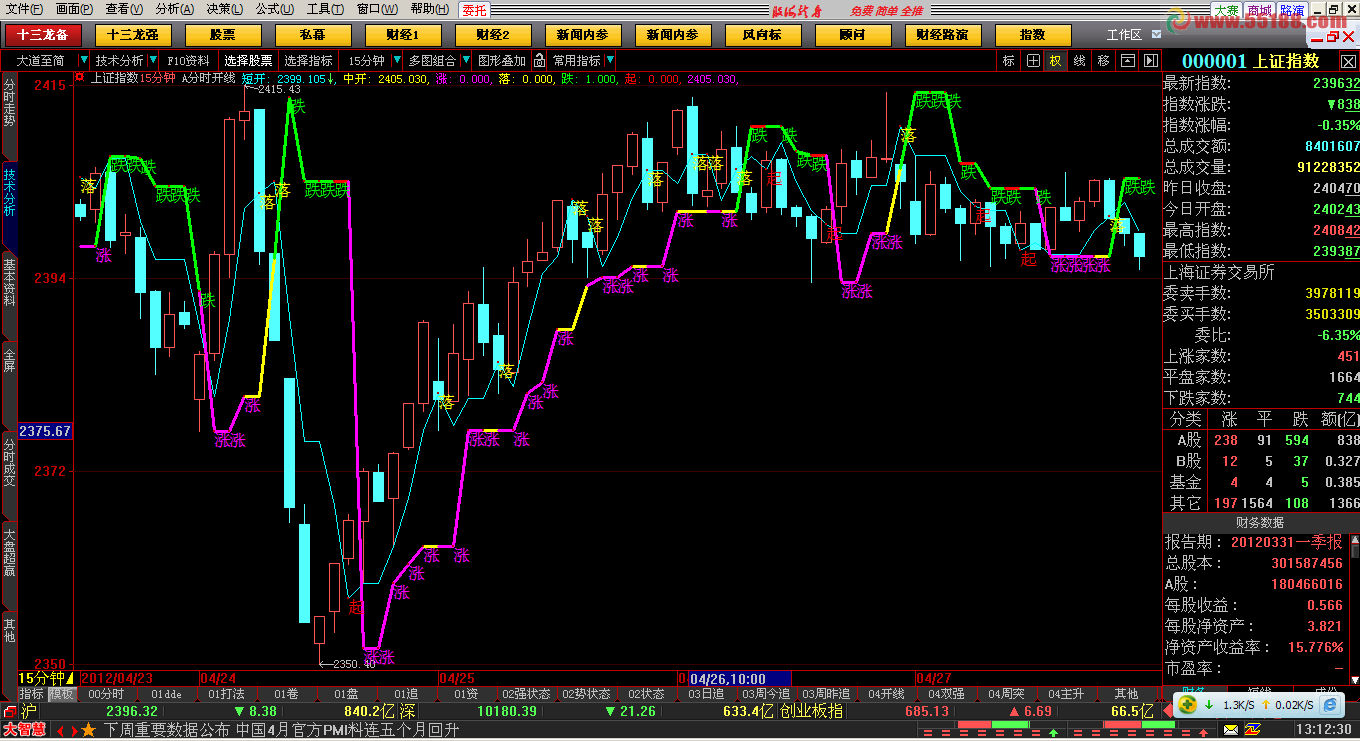This screenshot has width=1360, height=741.
Task: Expand the 常用指标 dropdown arrow
Action: coord(610,60)
